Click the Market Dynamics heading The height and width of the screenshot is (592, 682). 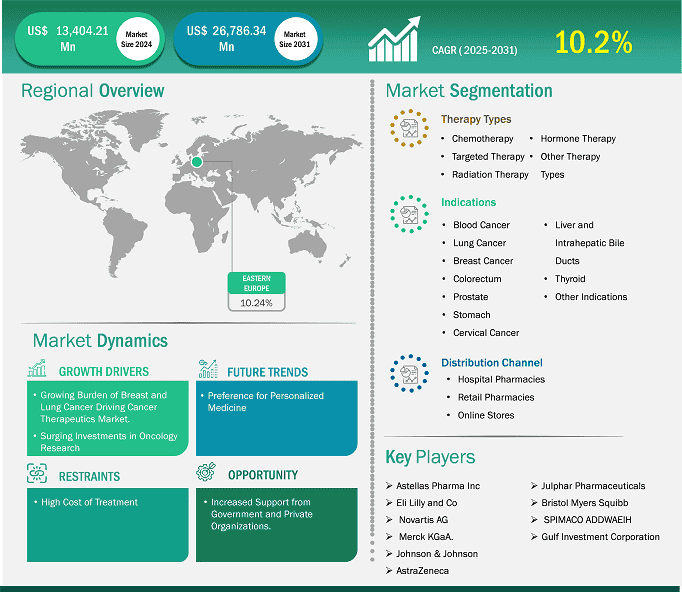(x=100, y=341)
